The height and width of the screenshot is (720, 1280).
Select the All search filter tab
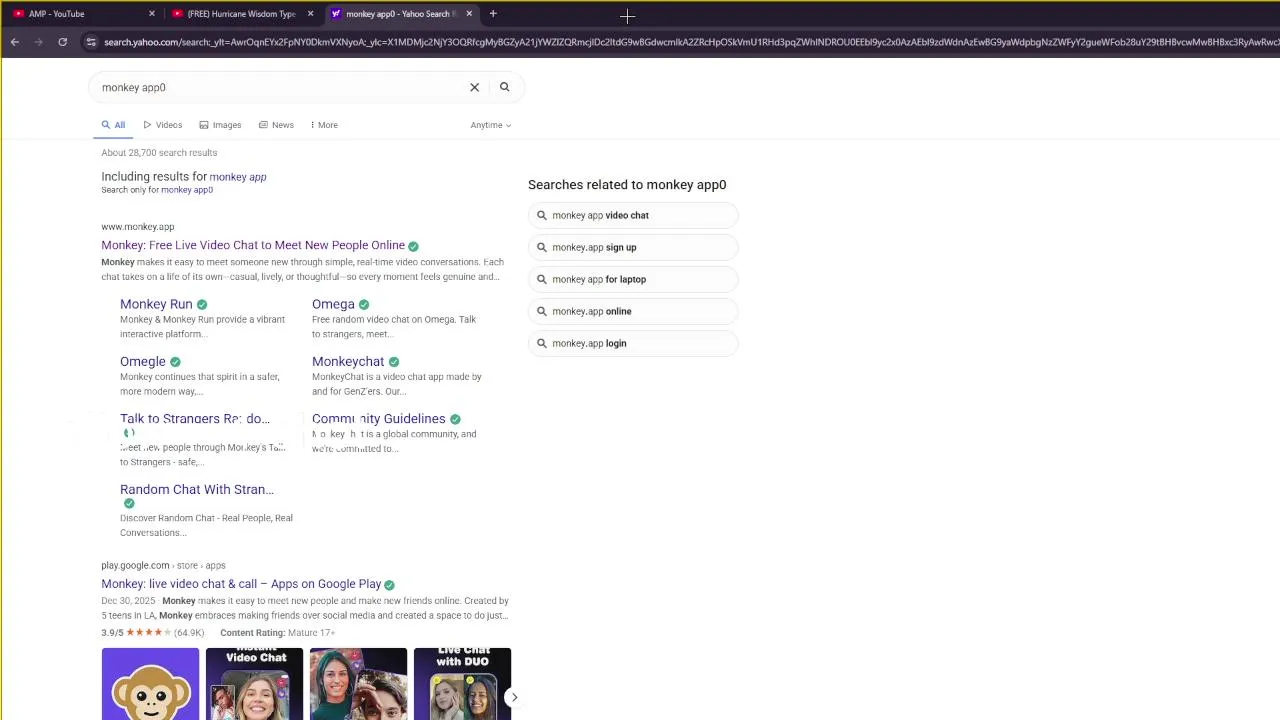point(113,125)
